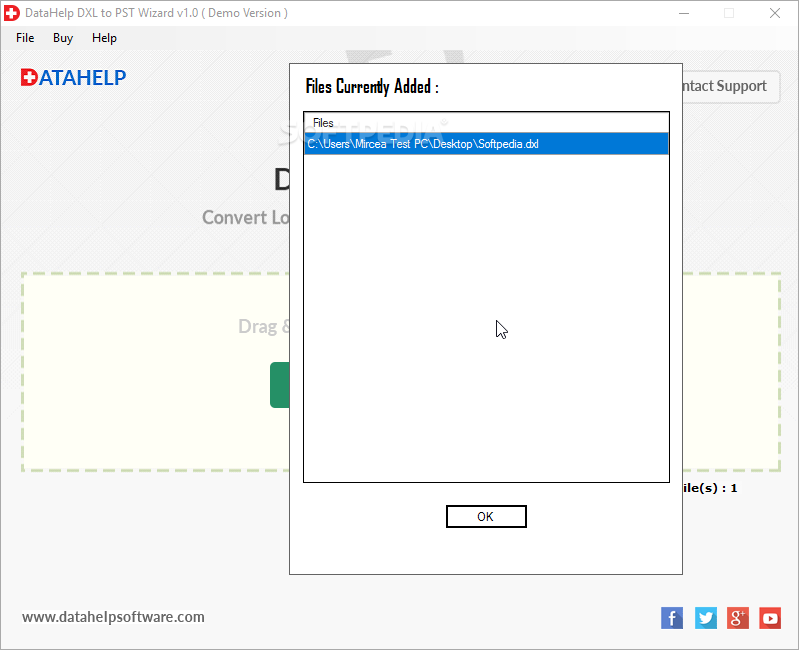Open the Google Plus social icon
Screen dimensions: 799x650
[x=738, y=618]
